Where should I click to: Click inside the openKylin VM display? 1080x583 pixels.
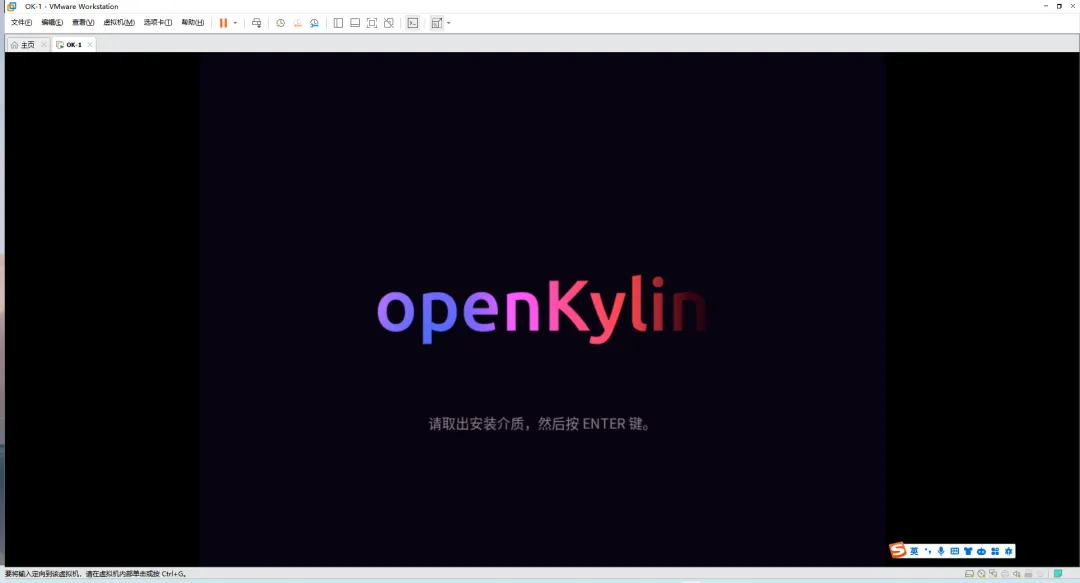click(x=542, y=309)
